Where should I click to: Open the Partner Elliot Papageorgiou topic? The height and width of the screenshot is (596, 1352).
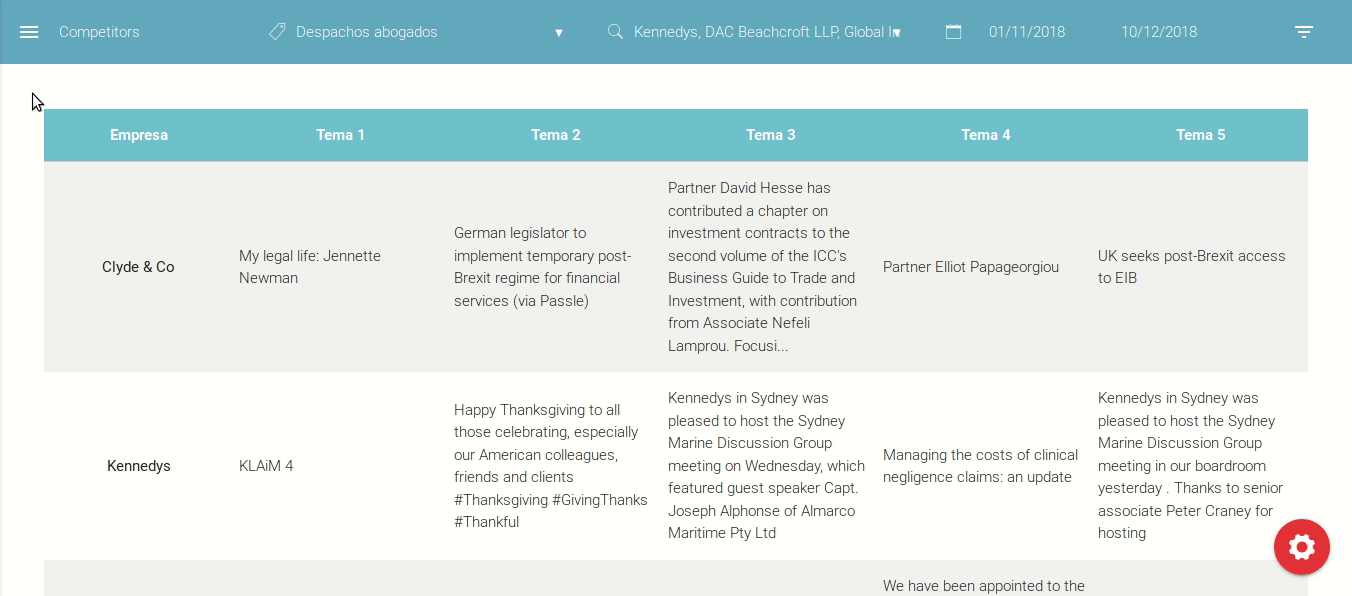pyautogui.click(x=971, y=267)
